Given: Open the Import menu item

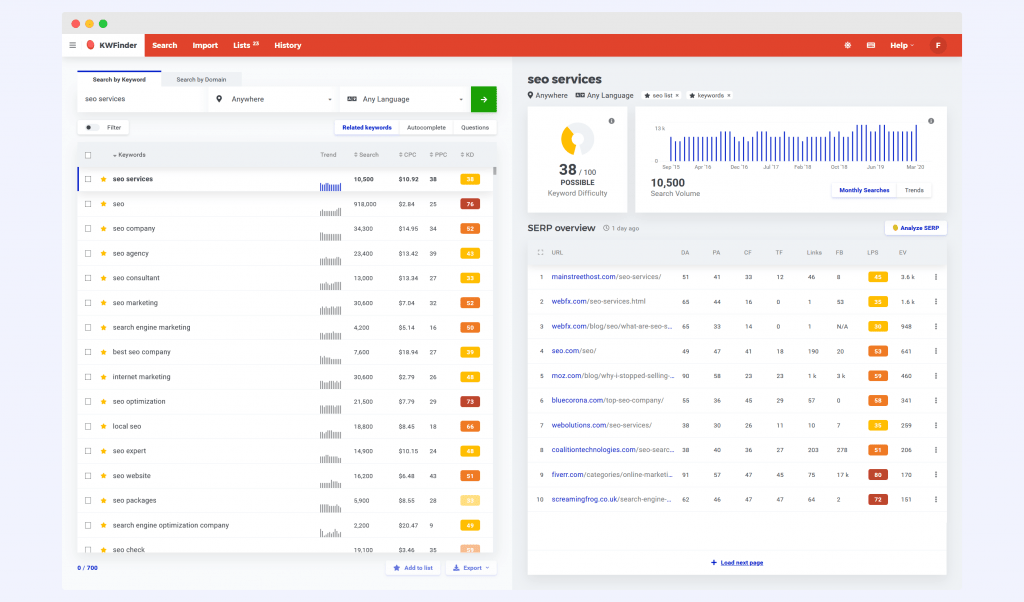Looking at the screenshot, I should [205, 45].
